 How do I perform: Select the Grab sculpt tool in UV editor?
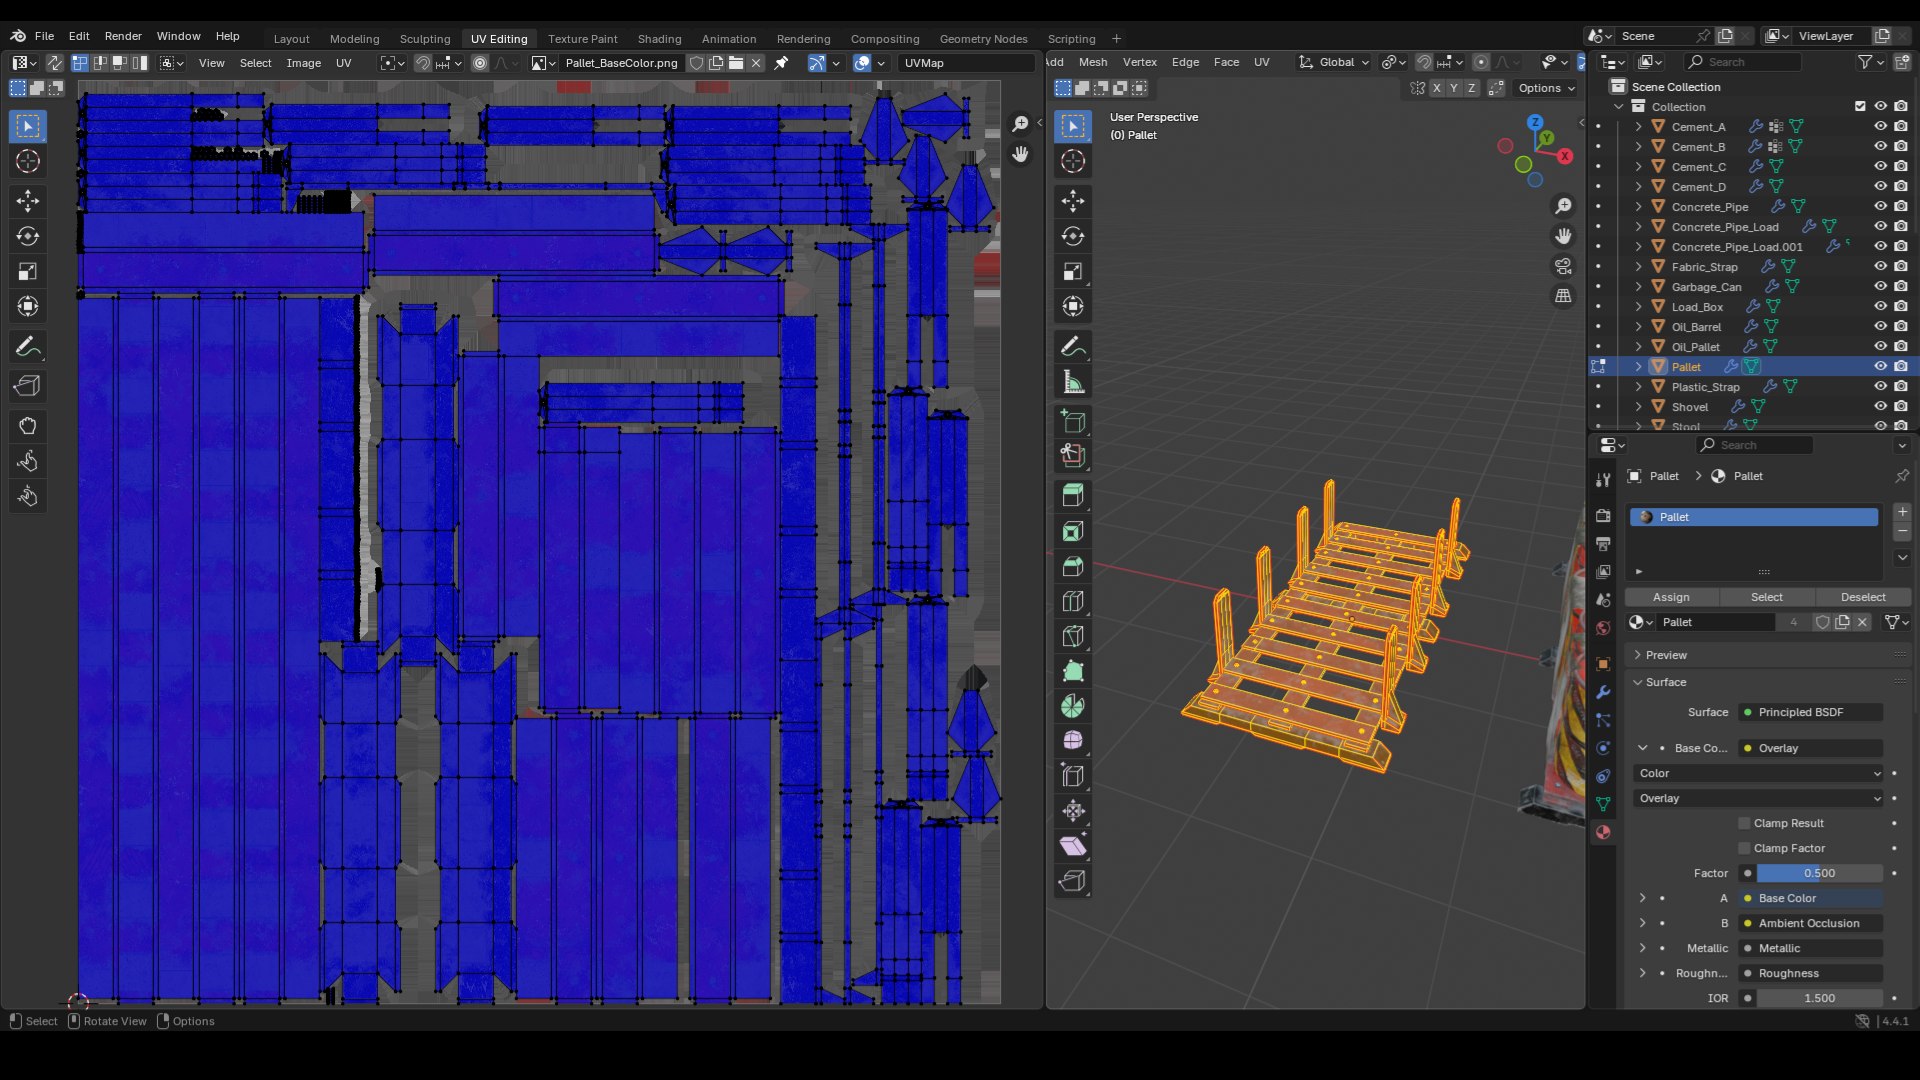pos(28,426)
